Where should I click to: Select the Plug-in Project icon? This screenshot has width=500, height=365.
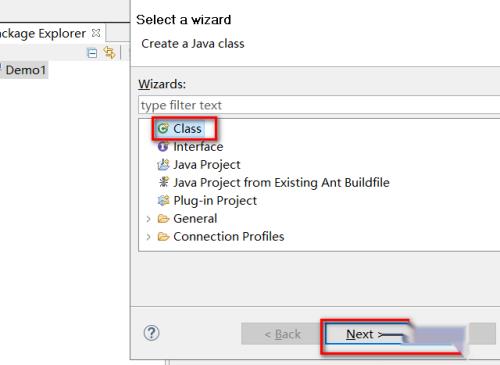coord(163,200)
